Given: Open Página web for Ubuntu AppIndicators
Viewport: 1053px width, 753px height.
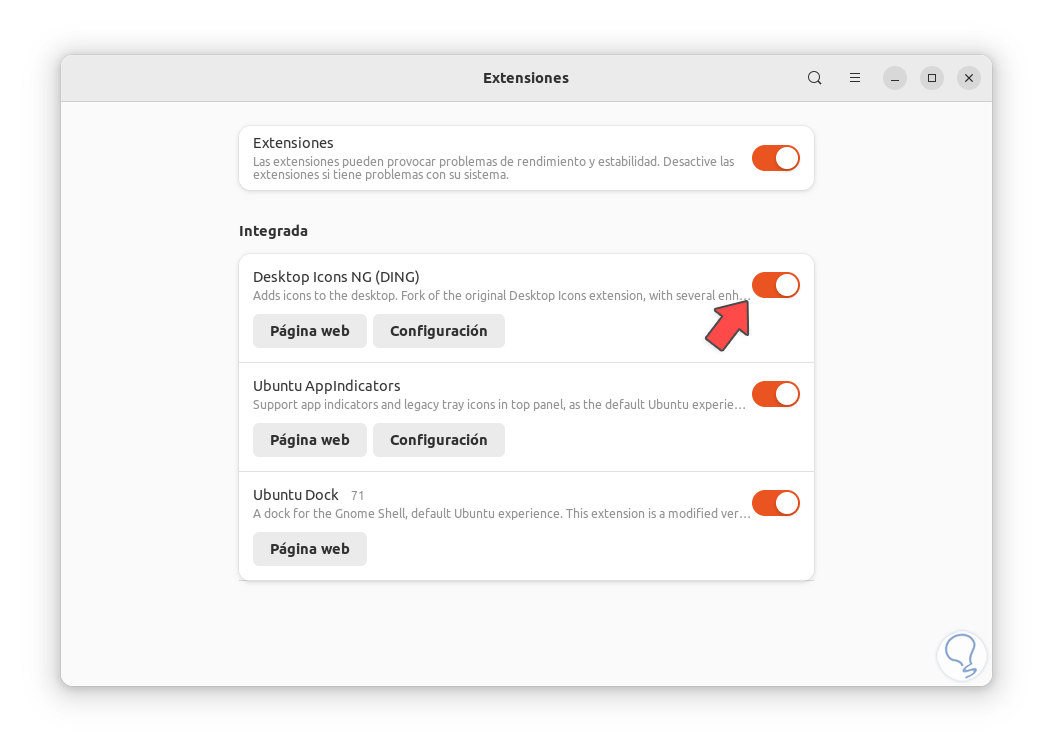Looking at the screenshot, I should [309, 439].
